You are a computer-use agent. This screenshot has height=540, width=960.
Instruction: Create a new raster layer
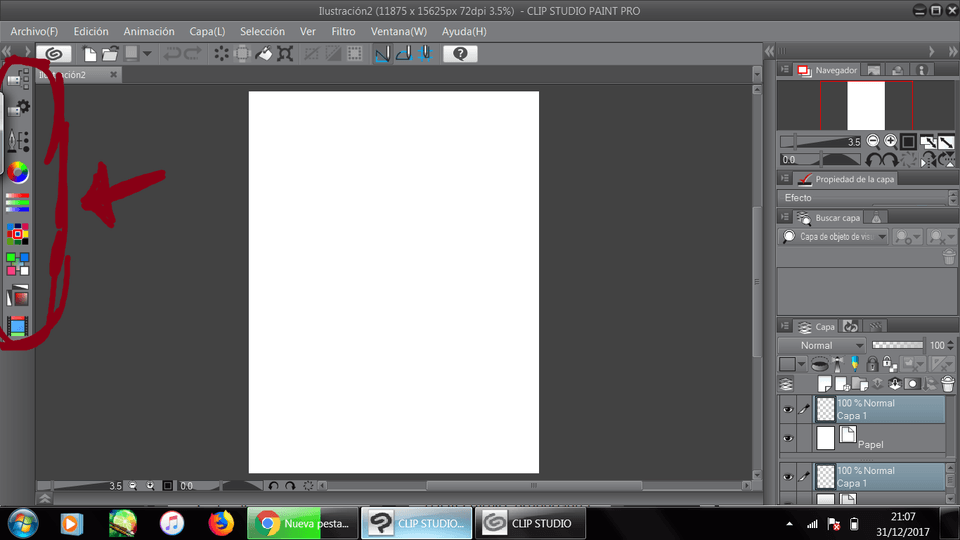pyautogui.click(x=825, y=384)
